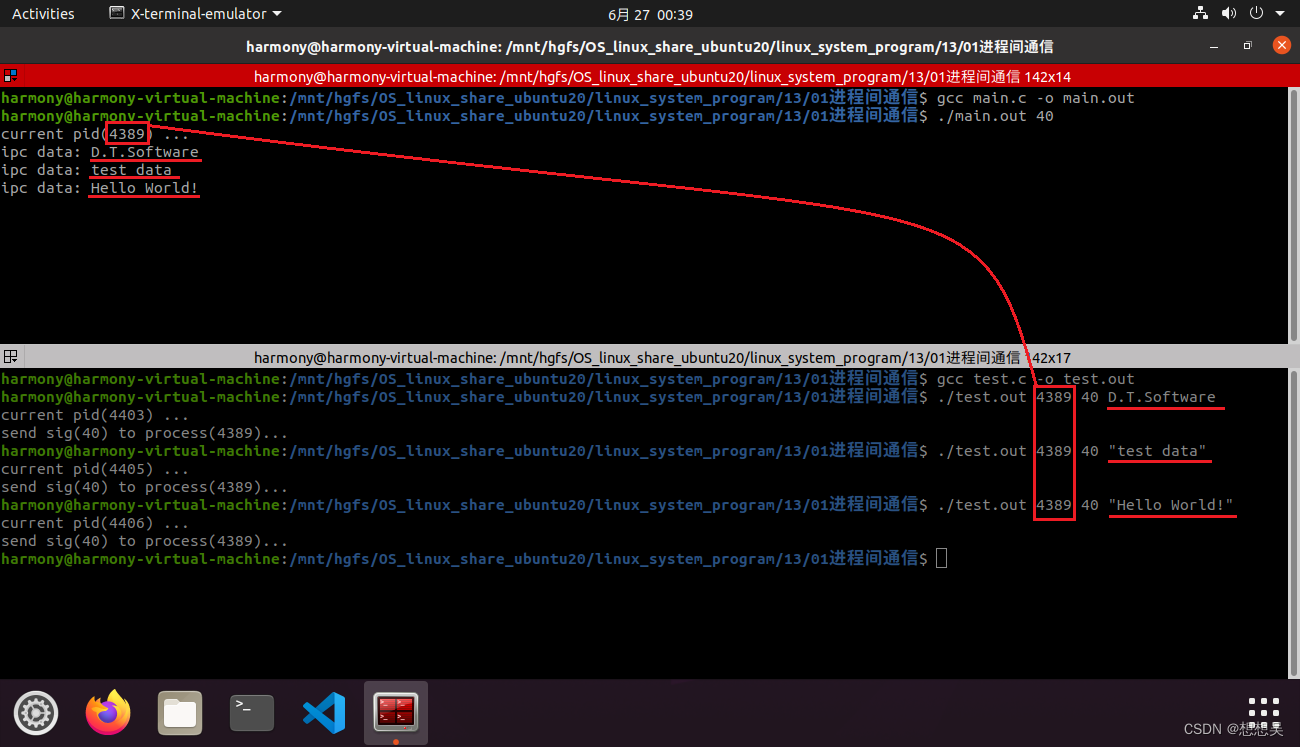
Task: Click the top pane's group icon
Action: pyautogui.click(x=10, y=76)
